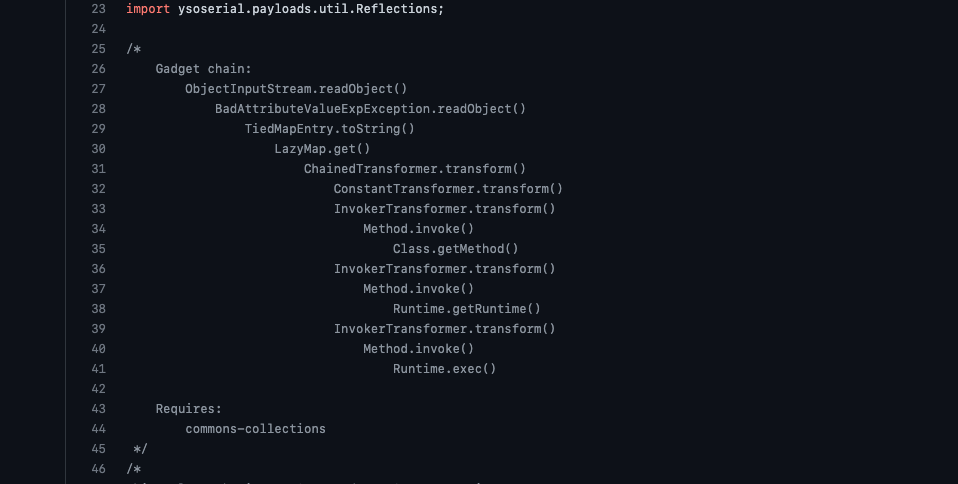Select line number 25 in the gutter
Screen dimensions: 958x484
coord(98,49)
